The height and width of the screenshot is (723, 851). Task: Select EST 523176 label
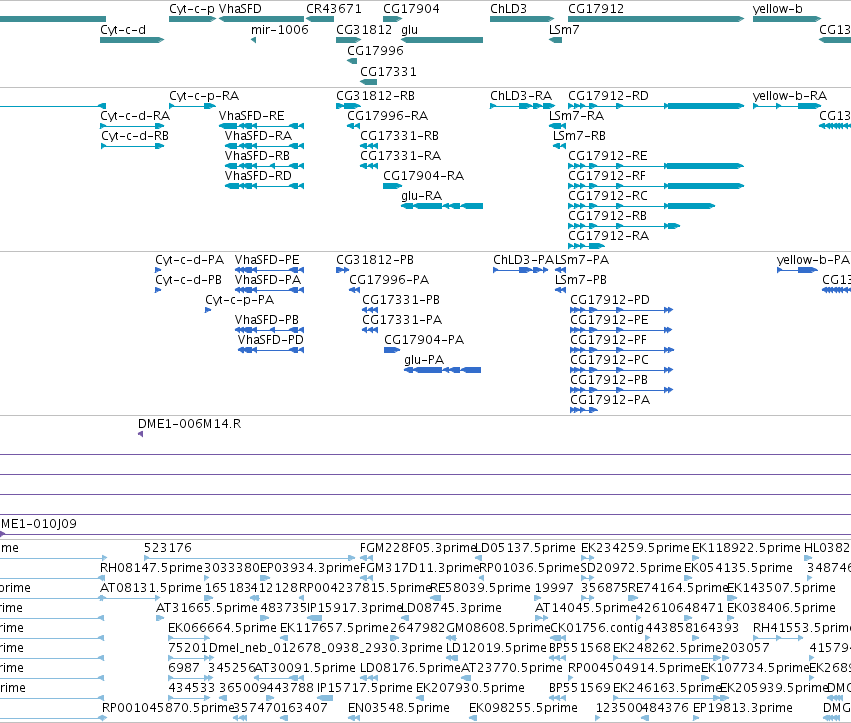point(168,548)
